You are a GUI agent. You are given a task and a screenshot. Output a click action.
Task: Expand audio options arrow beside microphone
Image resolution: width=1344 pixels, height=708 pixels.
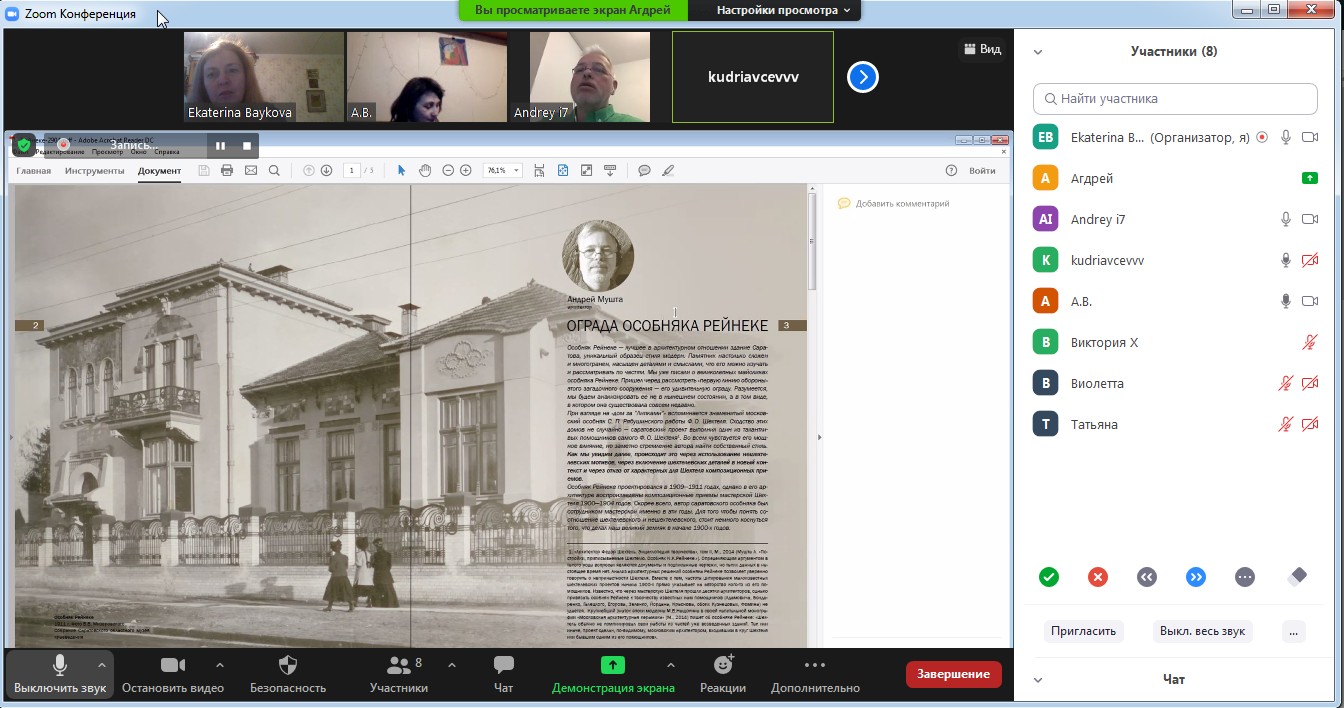pyautogui.click(x=101, y=665)
